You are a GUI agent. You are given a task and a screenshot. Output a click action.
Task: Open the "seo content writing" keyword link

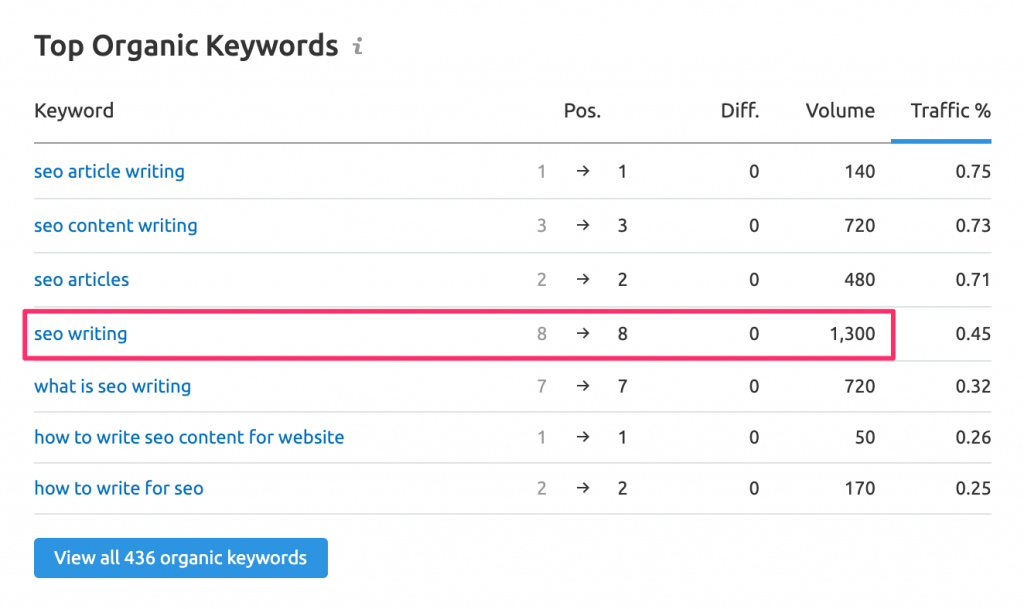(115, 225)
